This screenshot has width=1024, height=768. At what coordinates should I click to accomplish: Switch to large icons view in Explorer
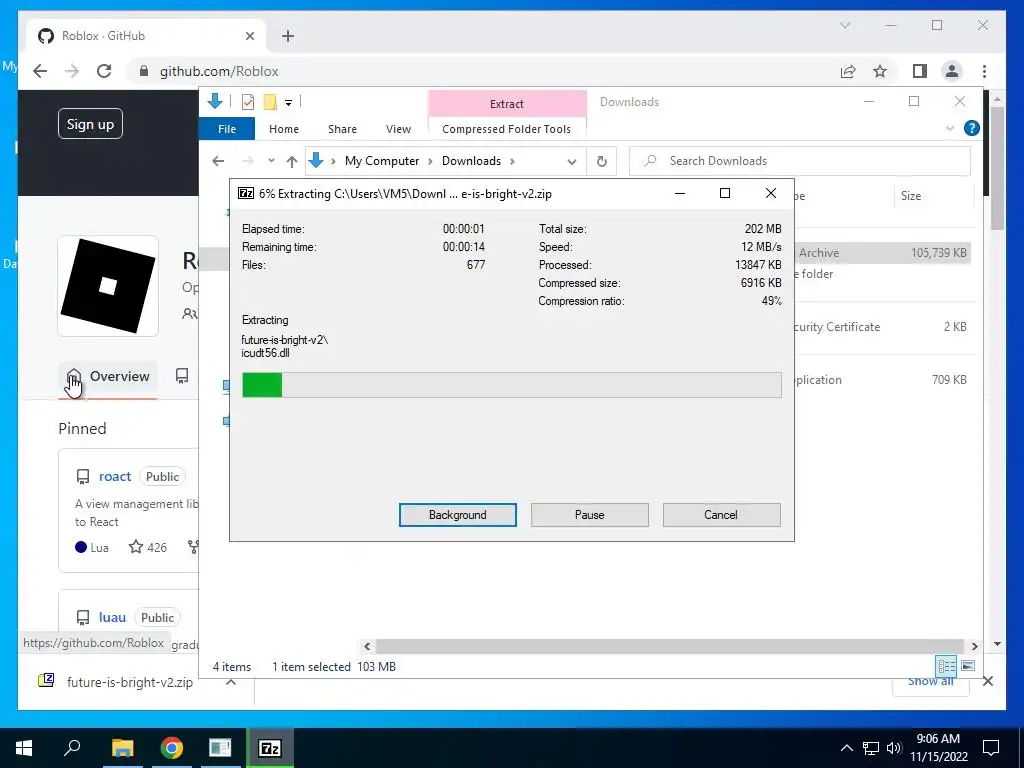pyautogui.click(x=968, y=666)
